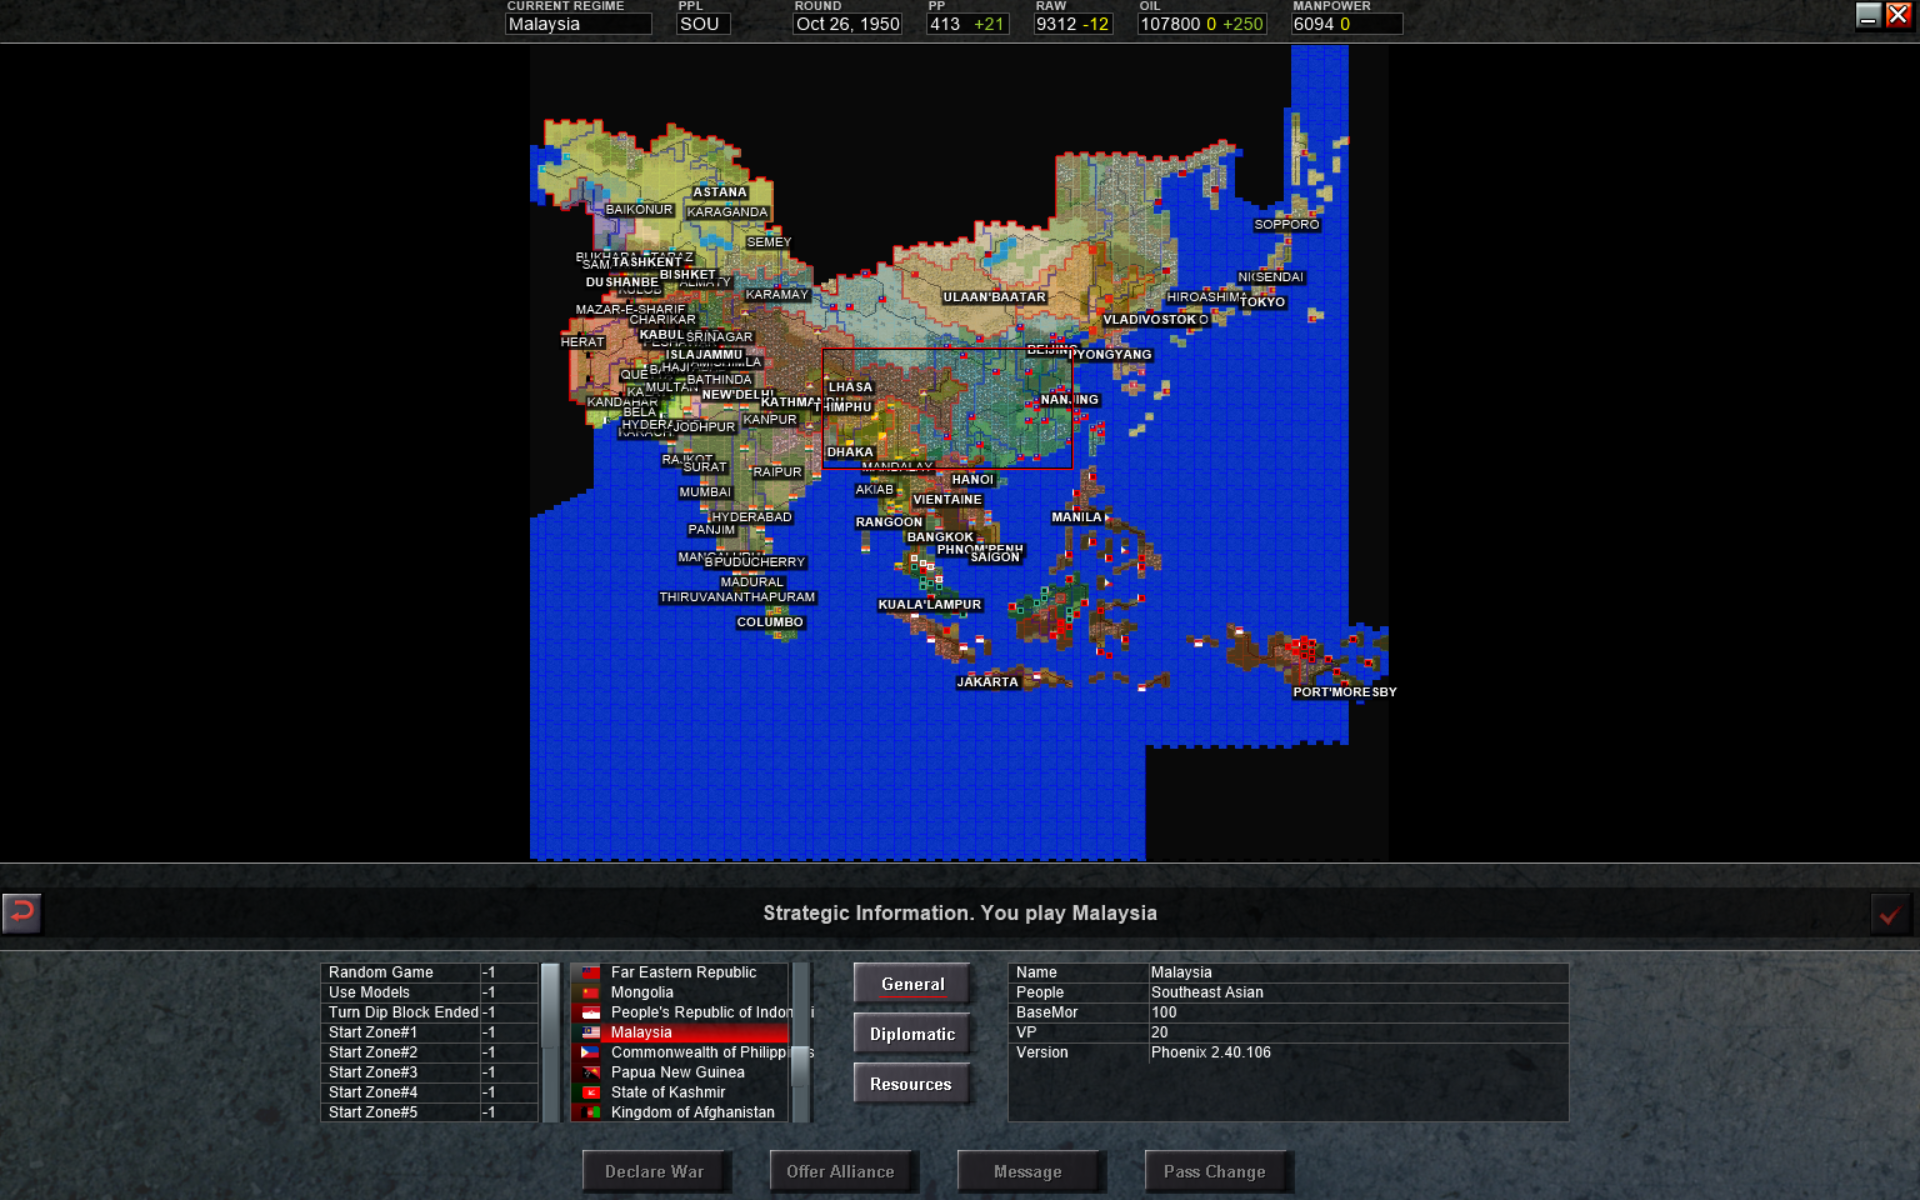This screenshot has width=1920, height=1200.
Task: Select the Start Zone#1 row
Action: pyautogui.click(x=430, y=1032)
